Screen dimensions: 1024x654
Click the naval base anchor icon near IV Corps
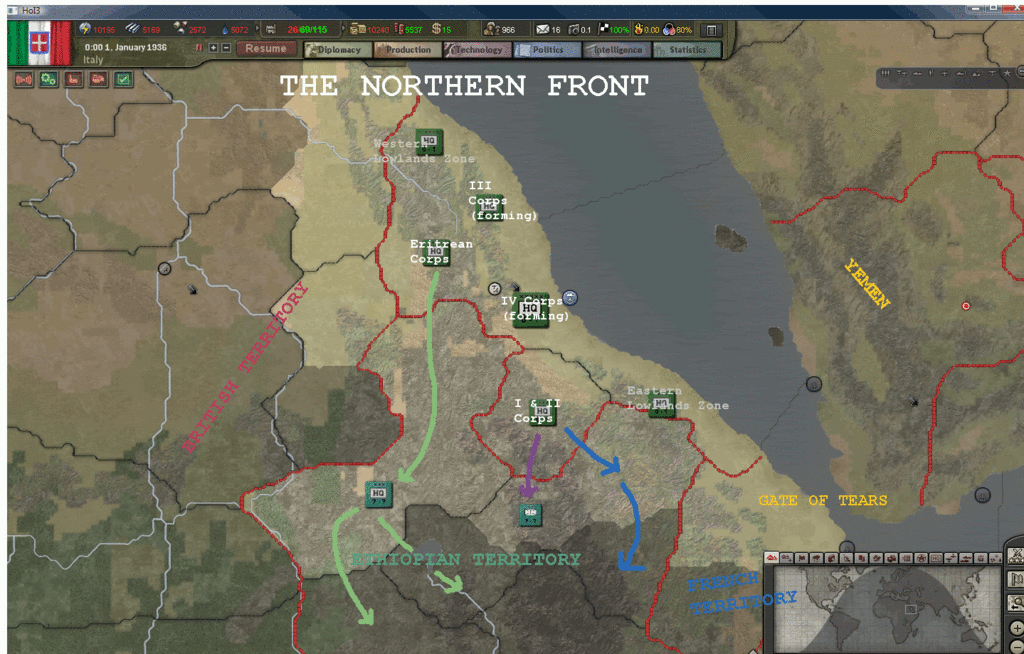pos(570,298)
